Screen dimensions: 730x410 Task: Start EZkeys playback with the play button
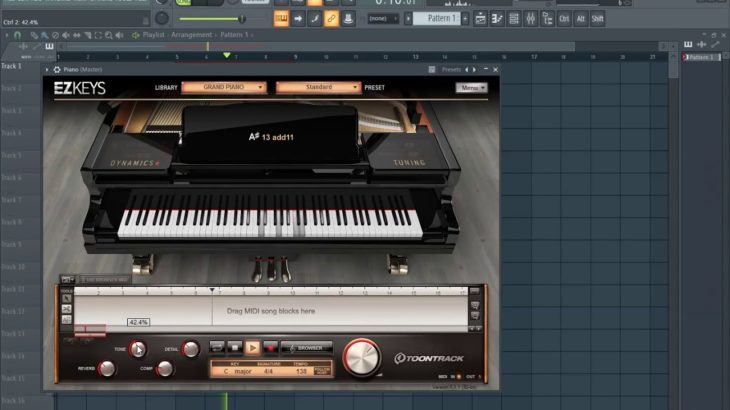click(x=253, y=348)
